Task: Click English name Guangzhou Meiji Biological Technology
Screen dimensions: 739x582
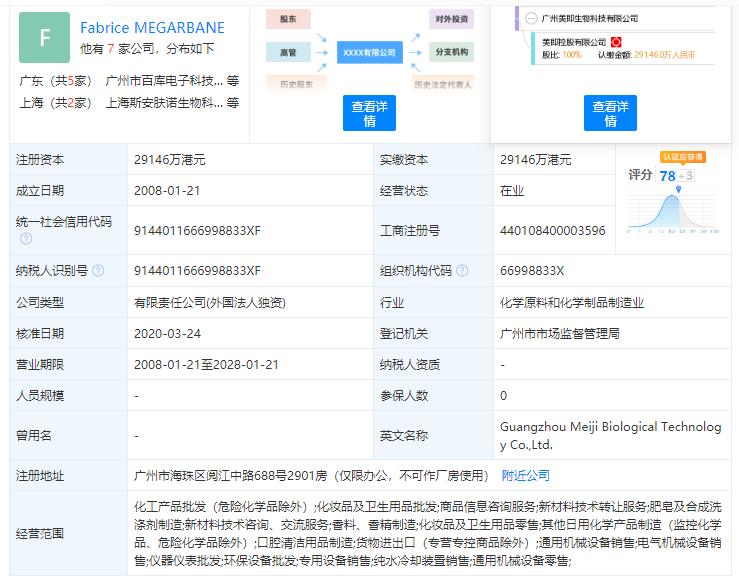Action: click(x=611, y=435)
